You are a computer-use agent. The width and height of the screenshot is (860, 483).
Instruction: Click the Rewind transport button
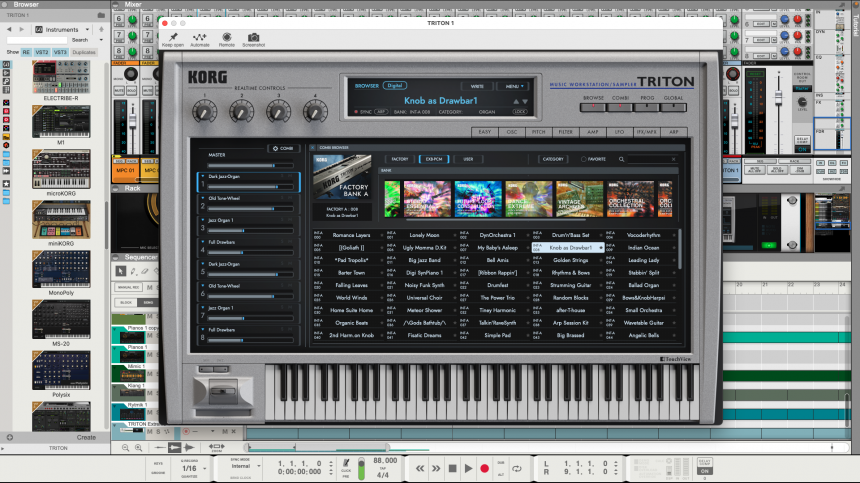420,469
